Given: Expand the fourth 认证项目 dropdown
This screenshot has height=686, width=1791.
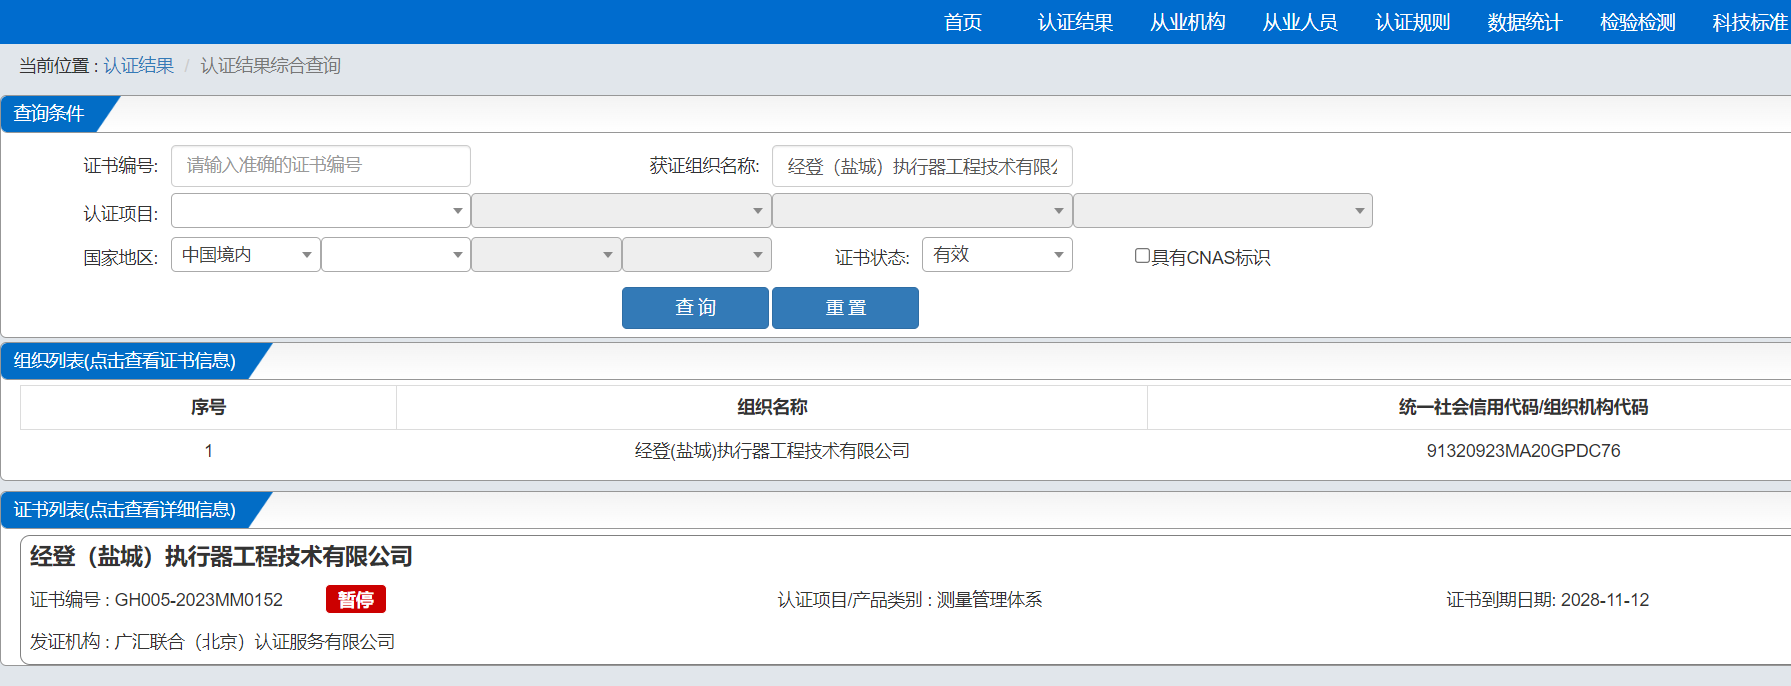Looking at the screenshot, I should (x=1223, y=211).
